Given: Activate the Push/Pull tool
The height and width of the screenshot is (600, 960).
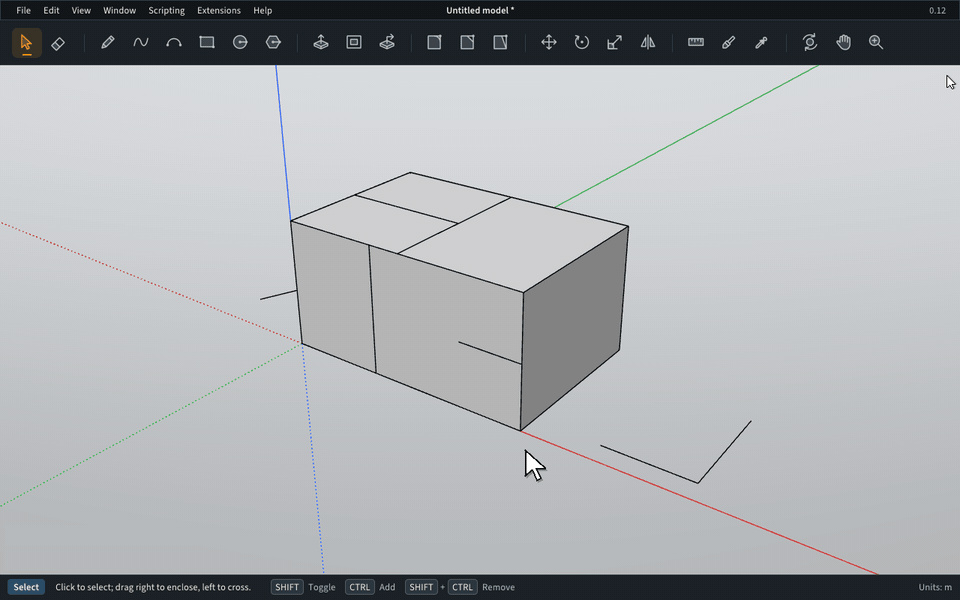Looking at the screenshot, I should click(x=321, y=42).
